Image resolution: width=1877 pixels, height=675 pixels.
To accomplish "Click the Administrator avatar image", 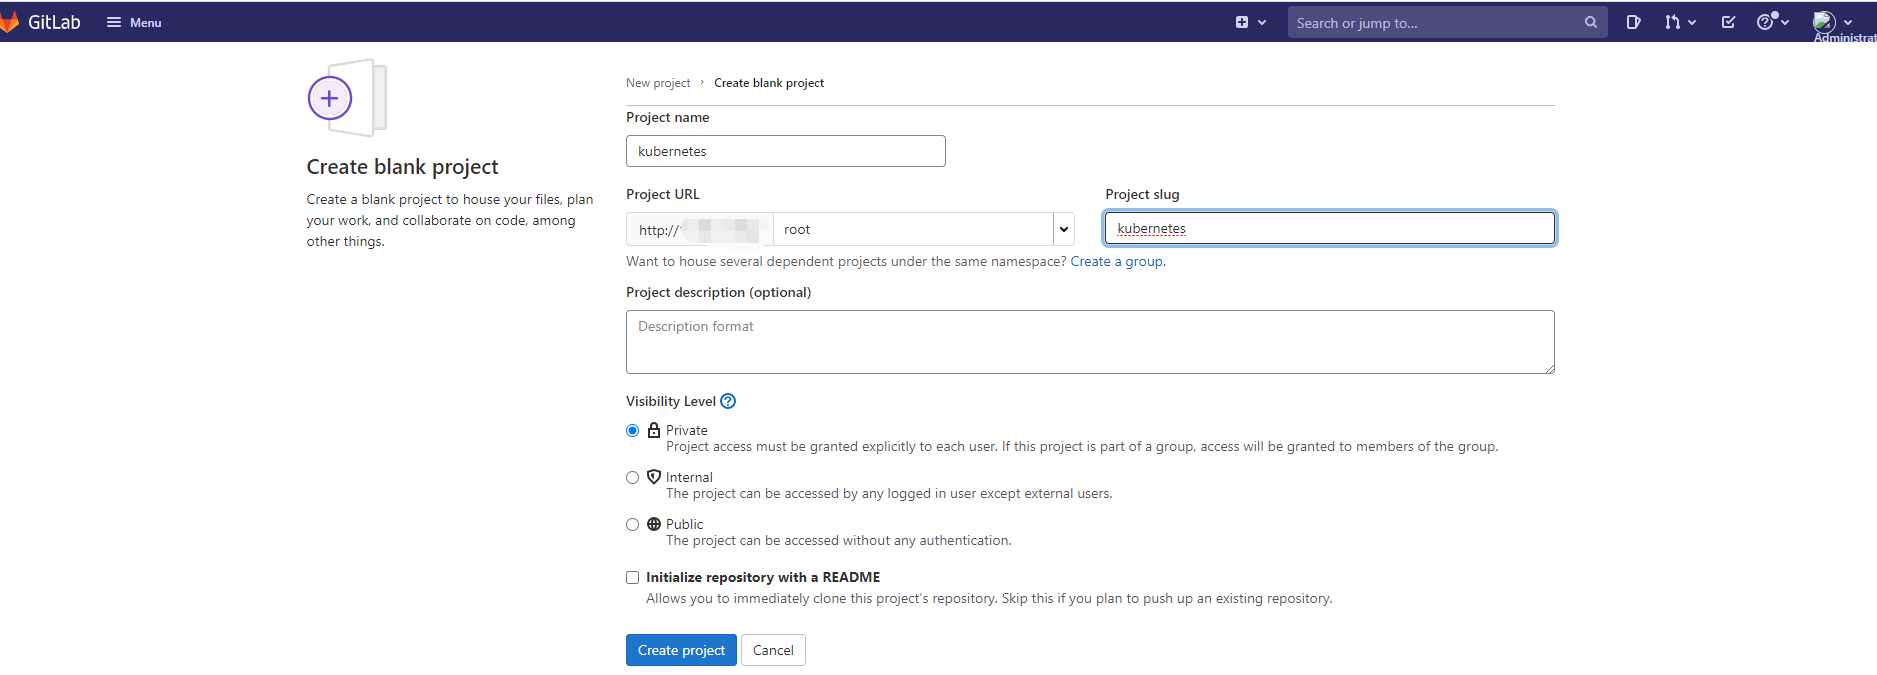I will tap(1823, 21).
